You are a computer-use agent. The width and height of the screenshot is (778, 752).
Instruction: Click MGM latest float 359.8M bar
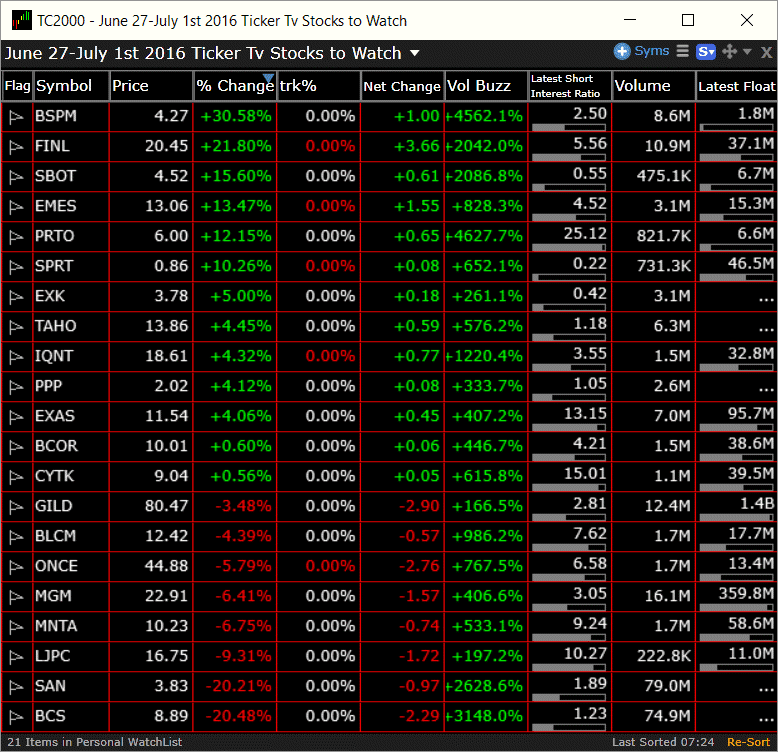[x=736, y=608]
